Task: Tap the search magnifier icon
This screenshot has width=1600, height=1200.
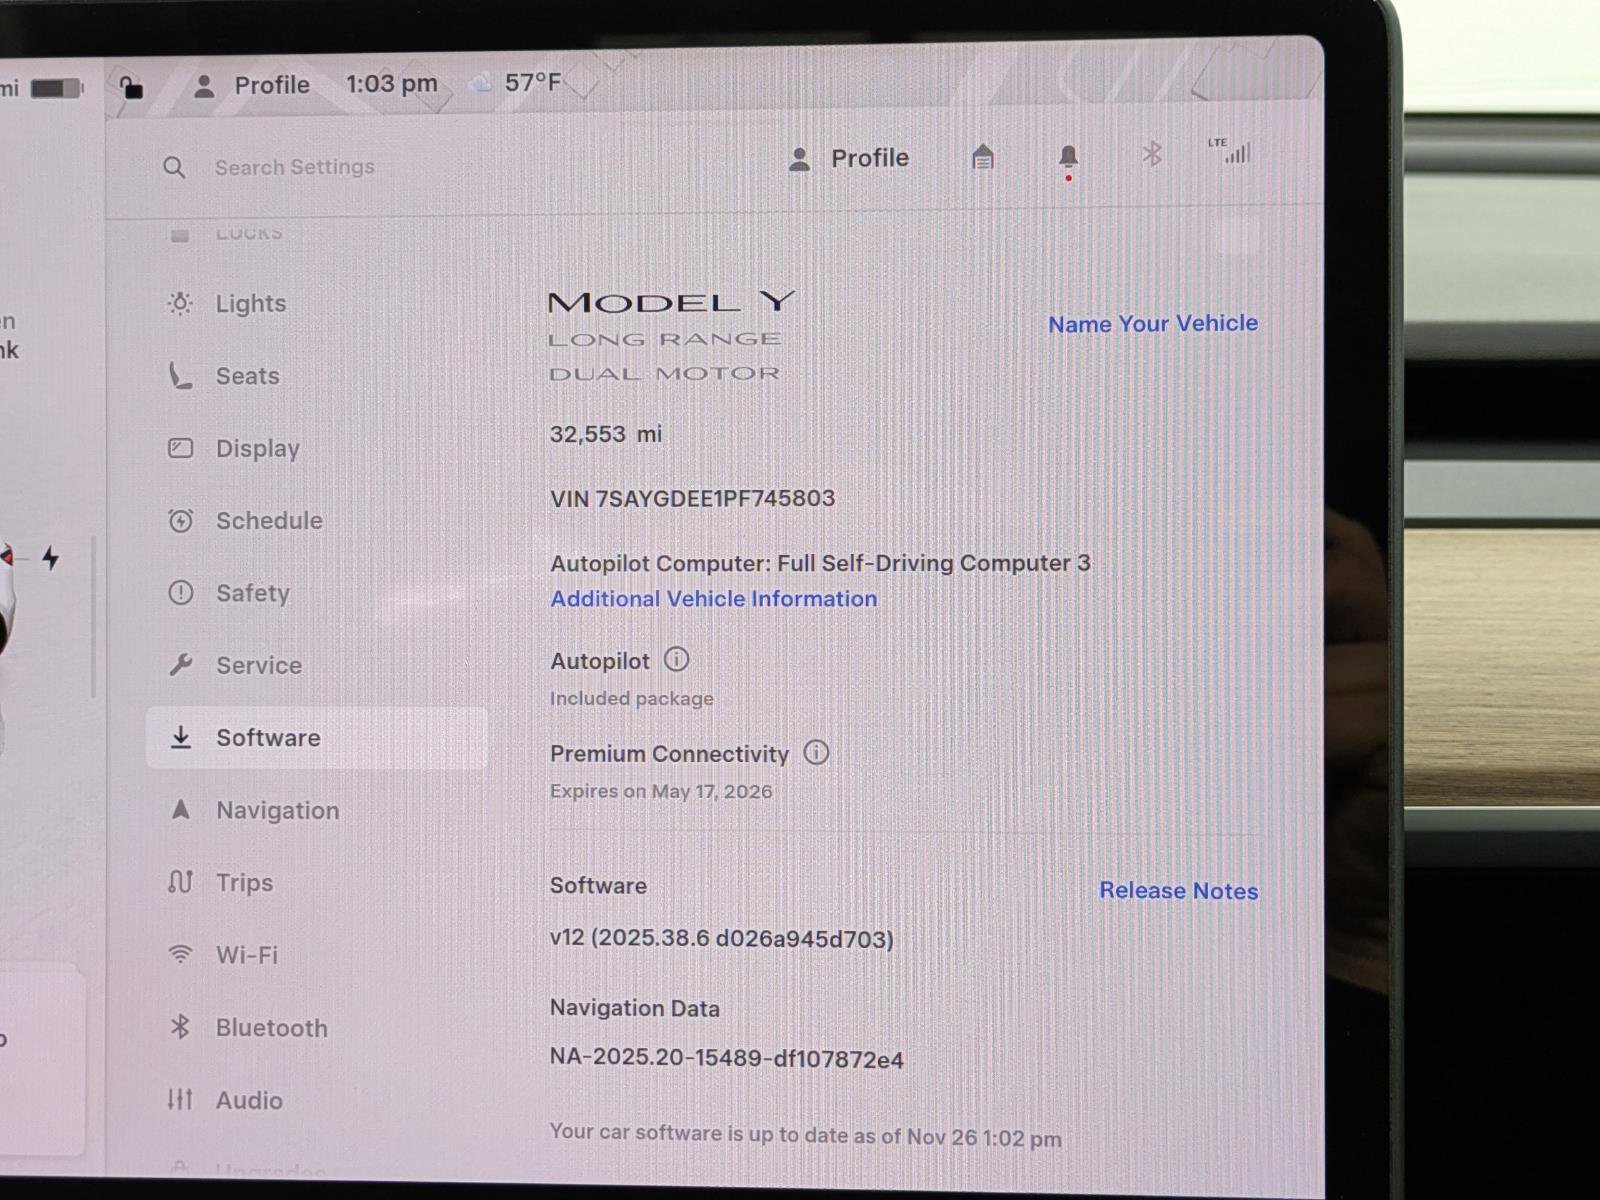Action: [174, 167]
